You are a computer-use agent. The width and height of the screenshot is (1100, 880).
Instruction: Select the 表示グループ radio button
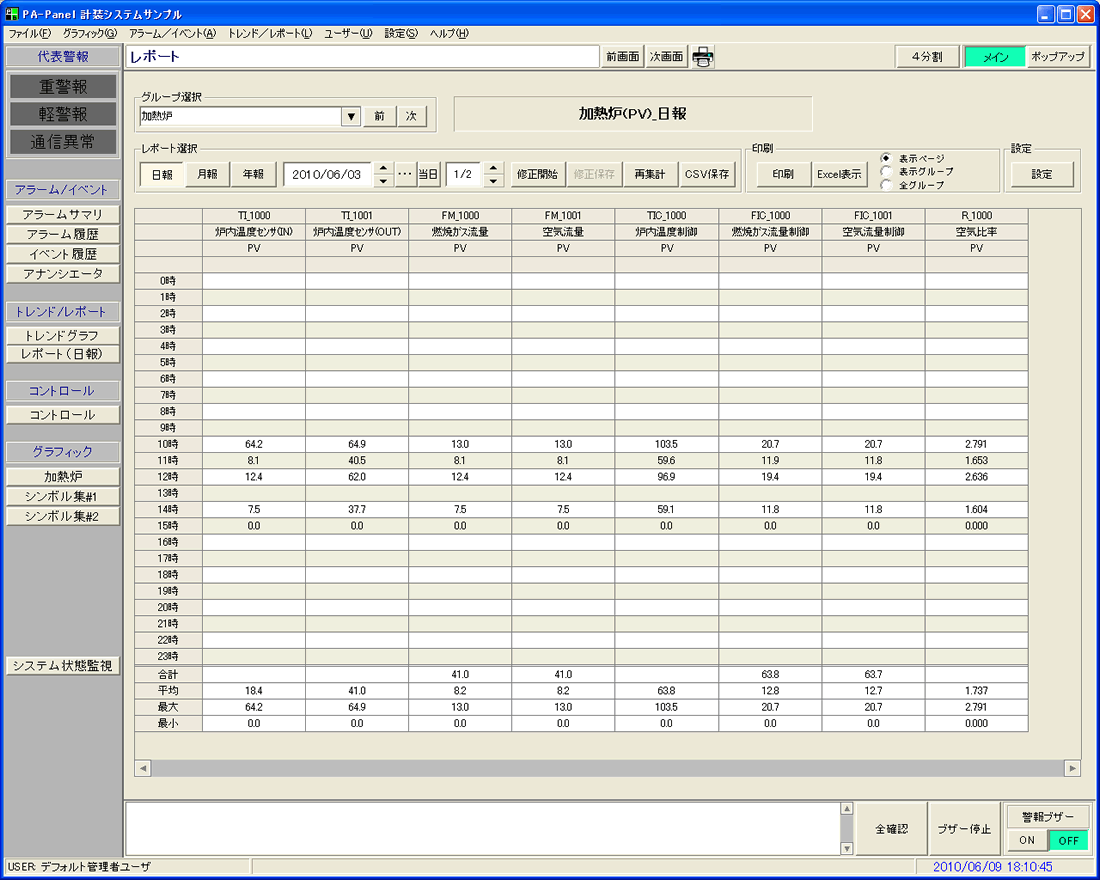pyautogui.click(x=886, y=172)
